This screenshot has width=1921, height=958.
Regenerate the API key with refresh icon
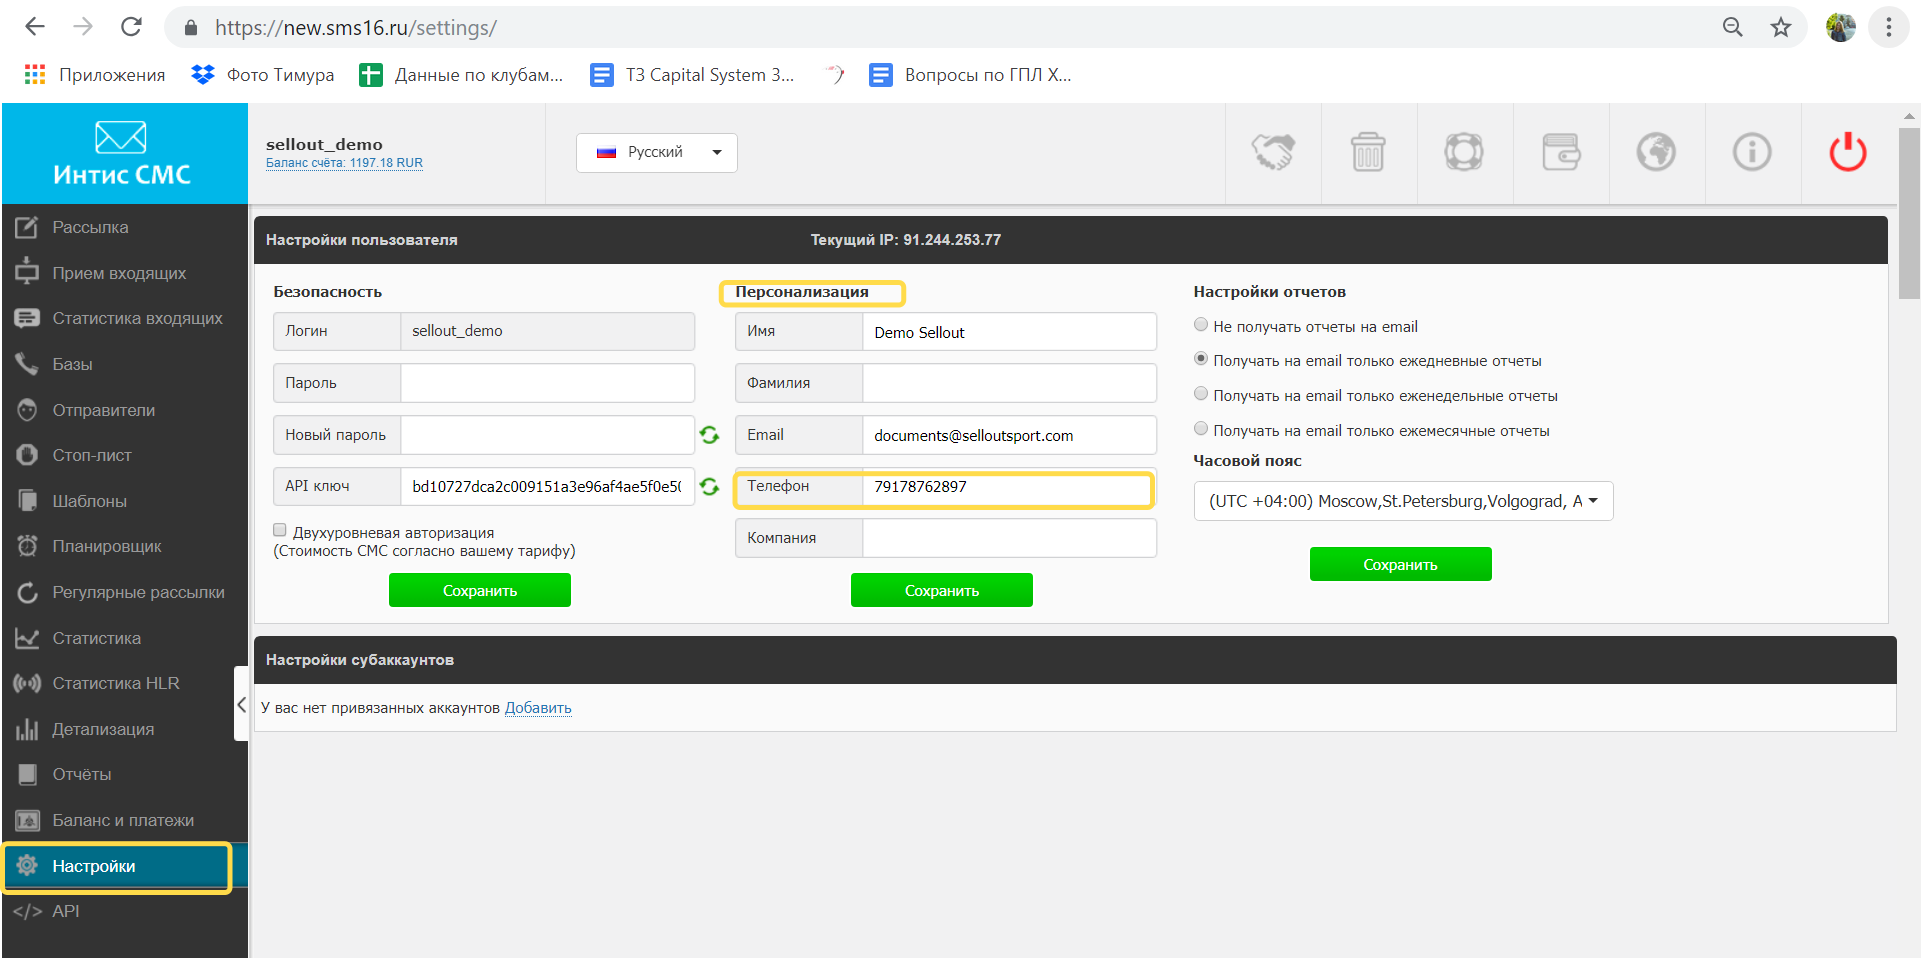709,487
